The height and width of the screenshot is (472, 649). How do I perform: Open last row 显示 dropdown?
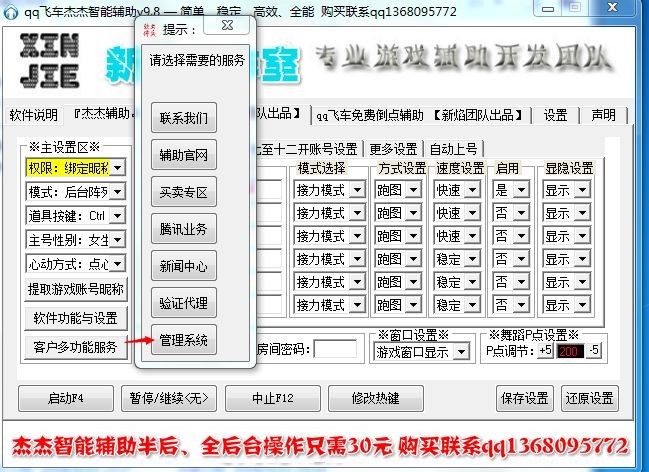(582, 305)
